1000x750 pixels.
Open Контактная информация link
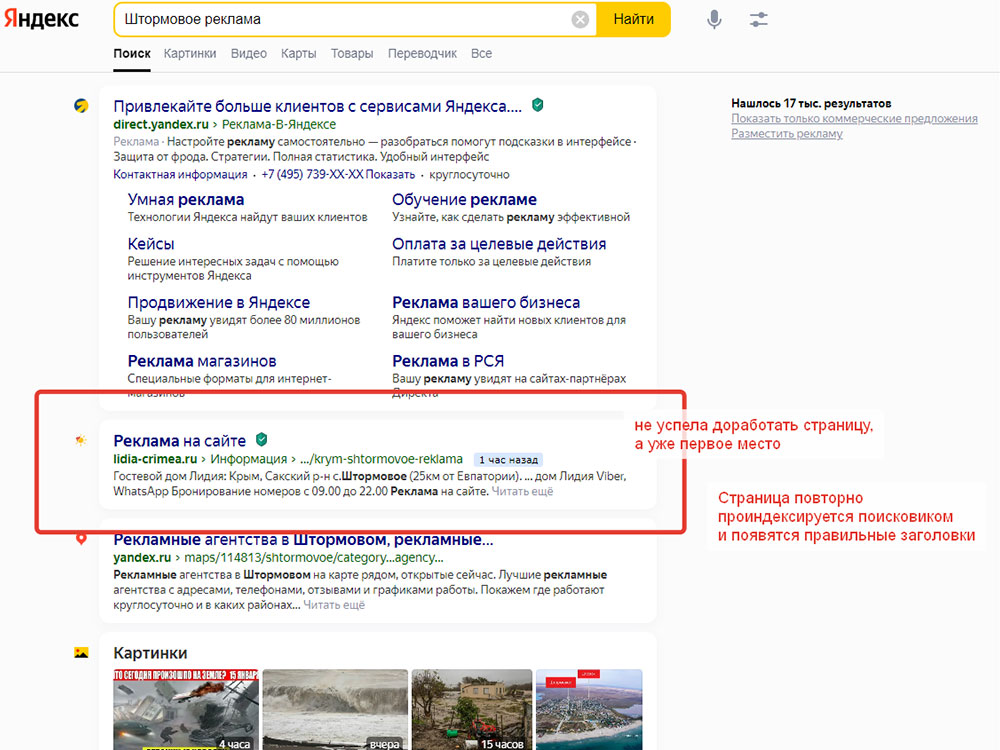(x=180, y=174)
